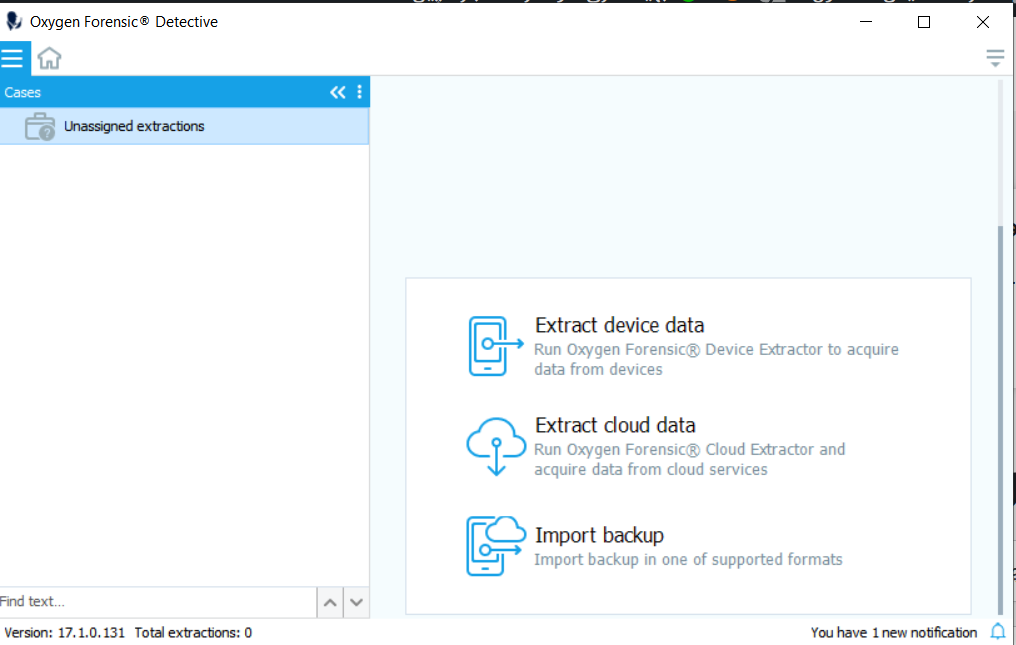The width and height of the screenshot is (1016, 645).
Task: Click 'Run Oxygen Forensic® Device Extractor' description text
Action: point(716,359)
